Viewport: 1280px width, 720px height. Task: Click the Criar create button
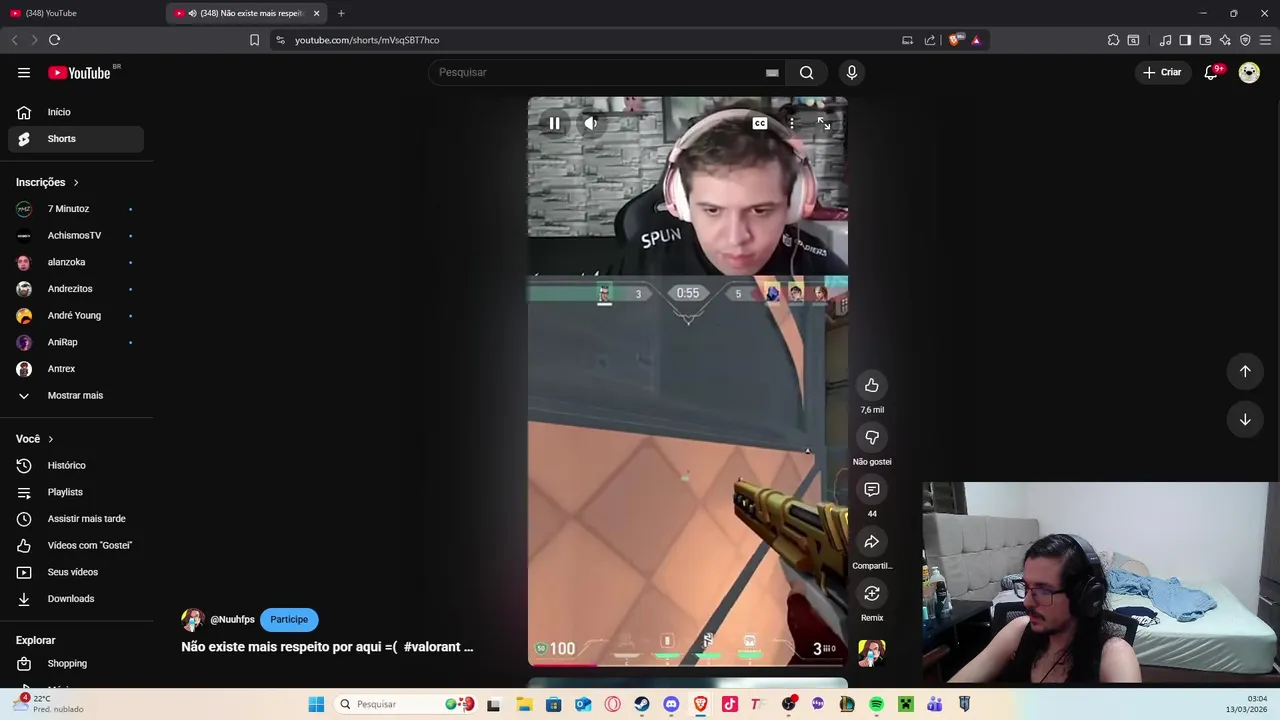tap(1162, 72)
